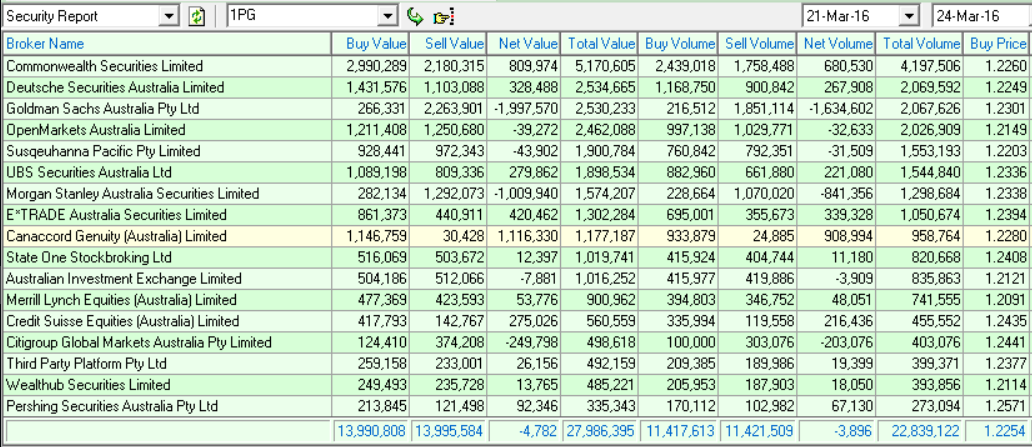Select Merrill Lynch Equities (Australia) Limited row
Image resolution: width=1032 pixels, height=447 pixels.
click(x=516, y=300)
